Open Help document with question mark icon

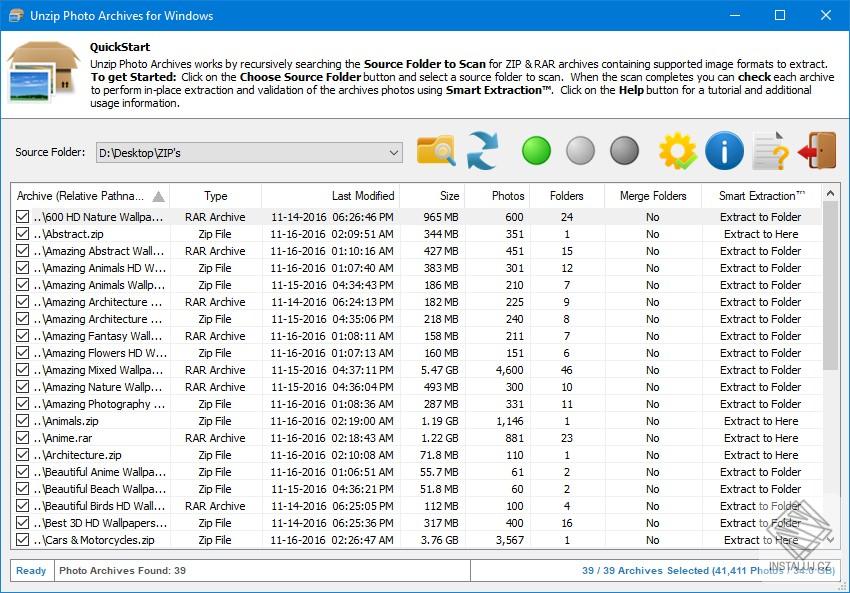pos(770,151)
